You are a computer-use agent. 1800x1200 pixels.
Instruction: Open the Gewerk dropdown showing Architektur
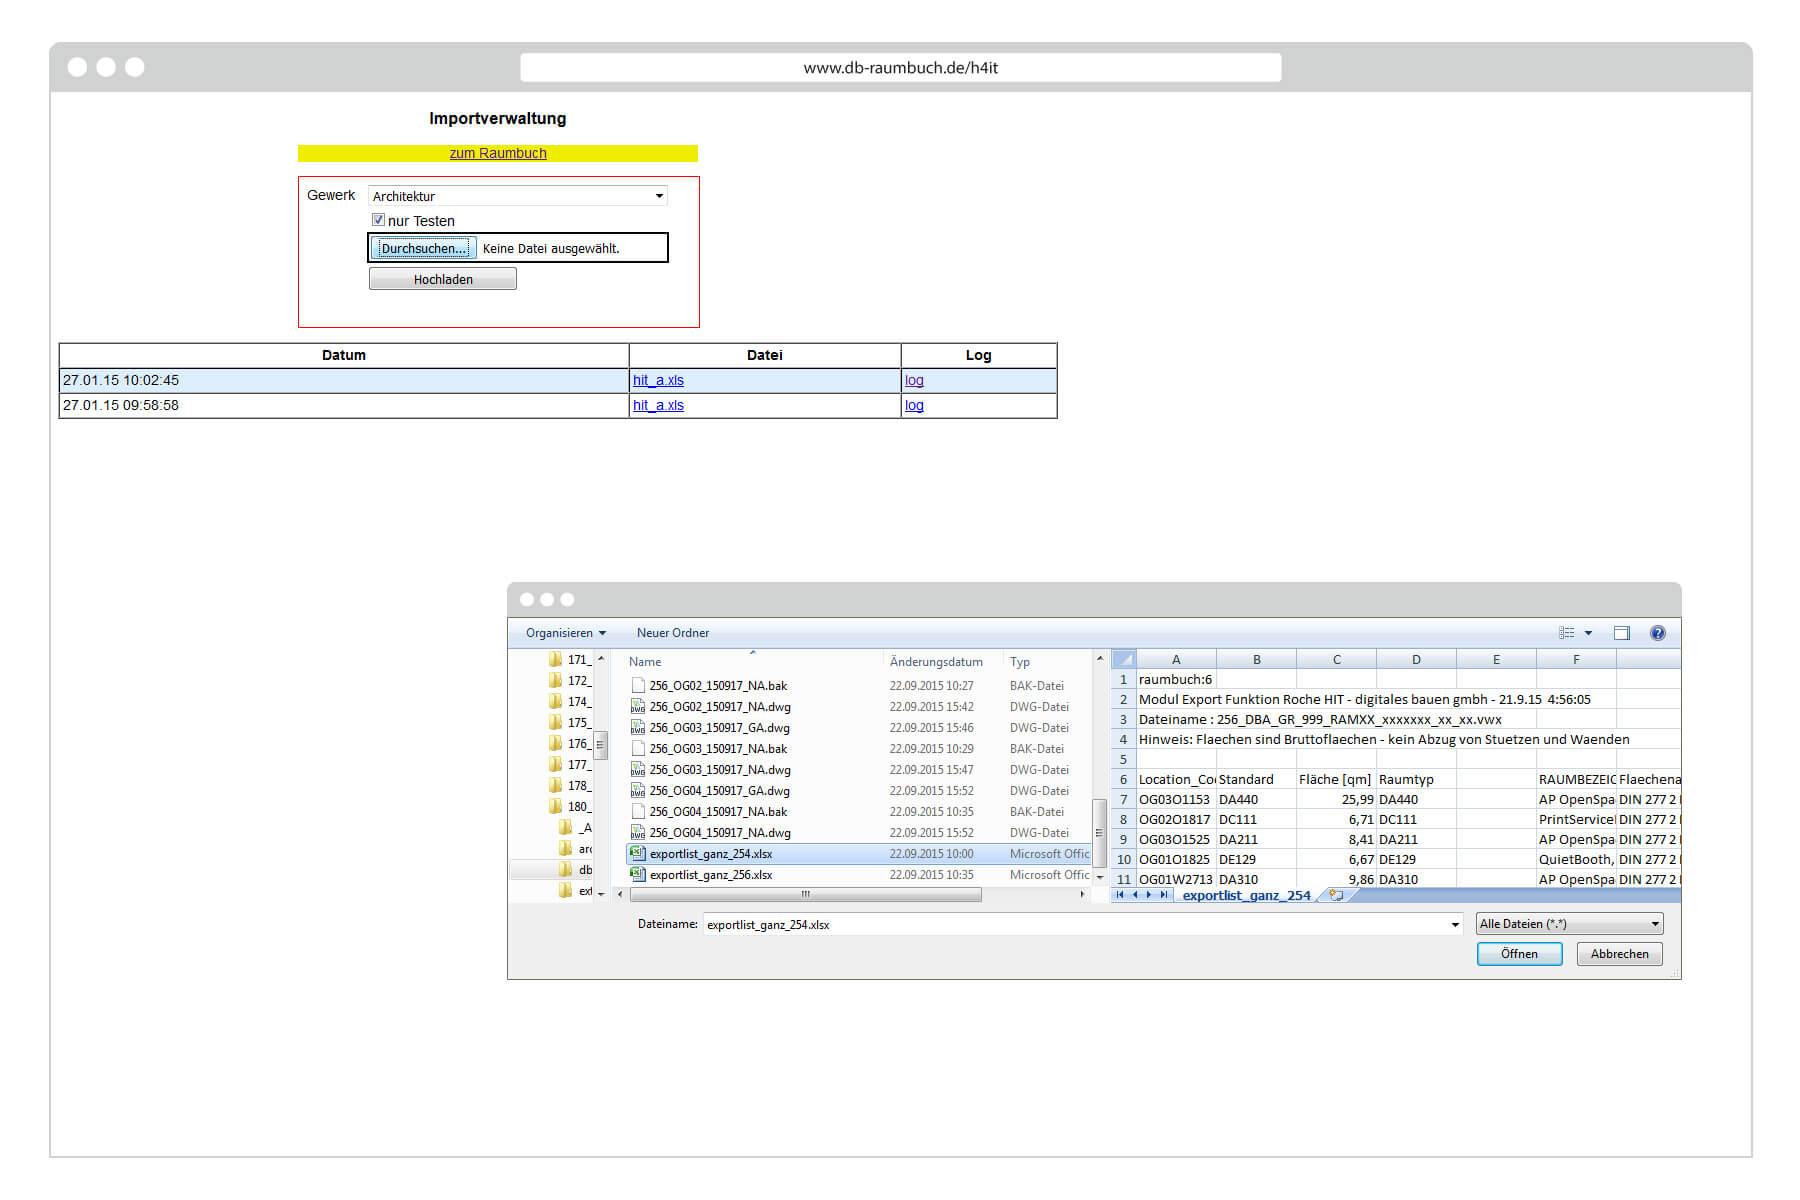click(517, 196)
